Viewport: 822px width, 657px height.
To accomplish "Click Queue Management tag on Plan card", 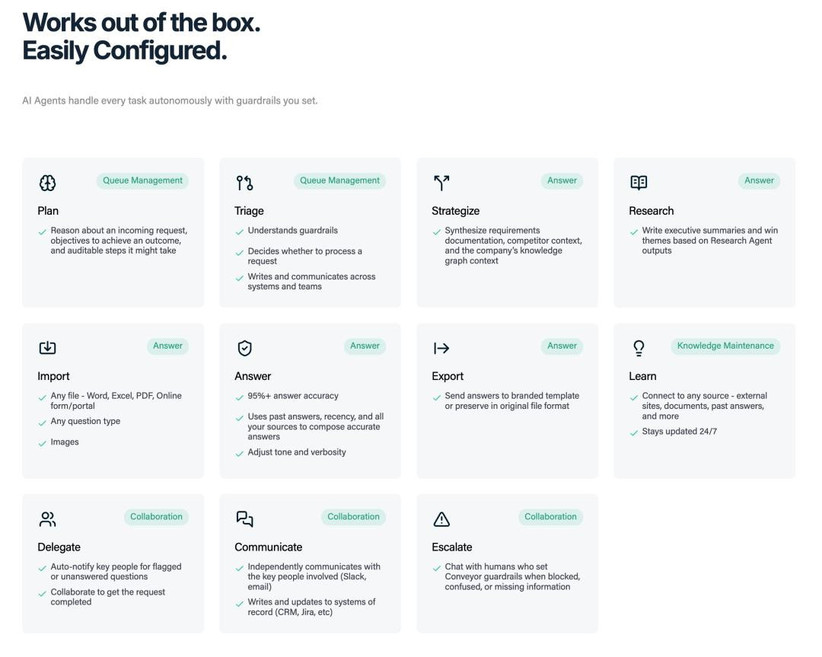I will click(142, 181).
